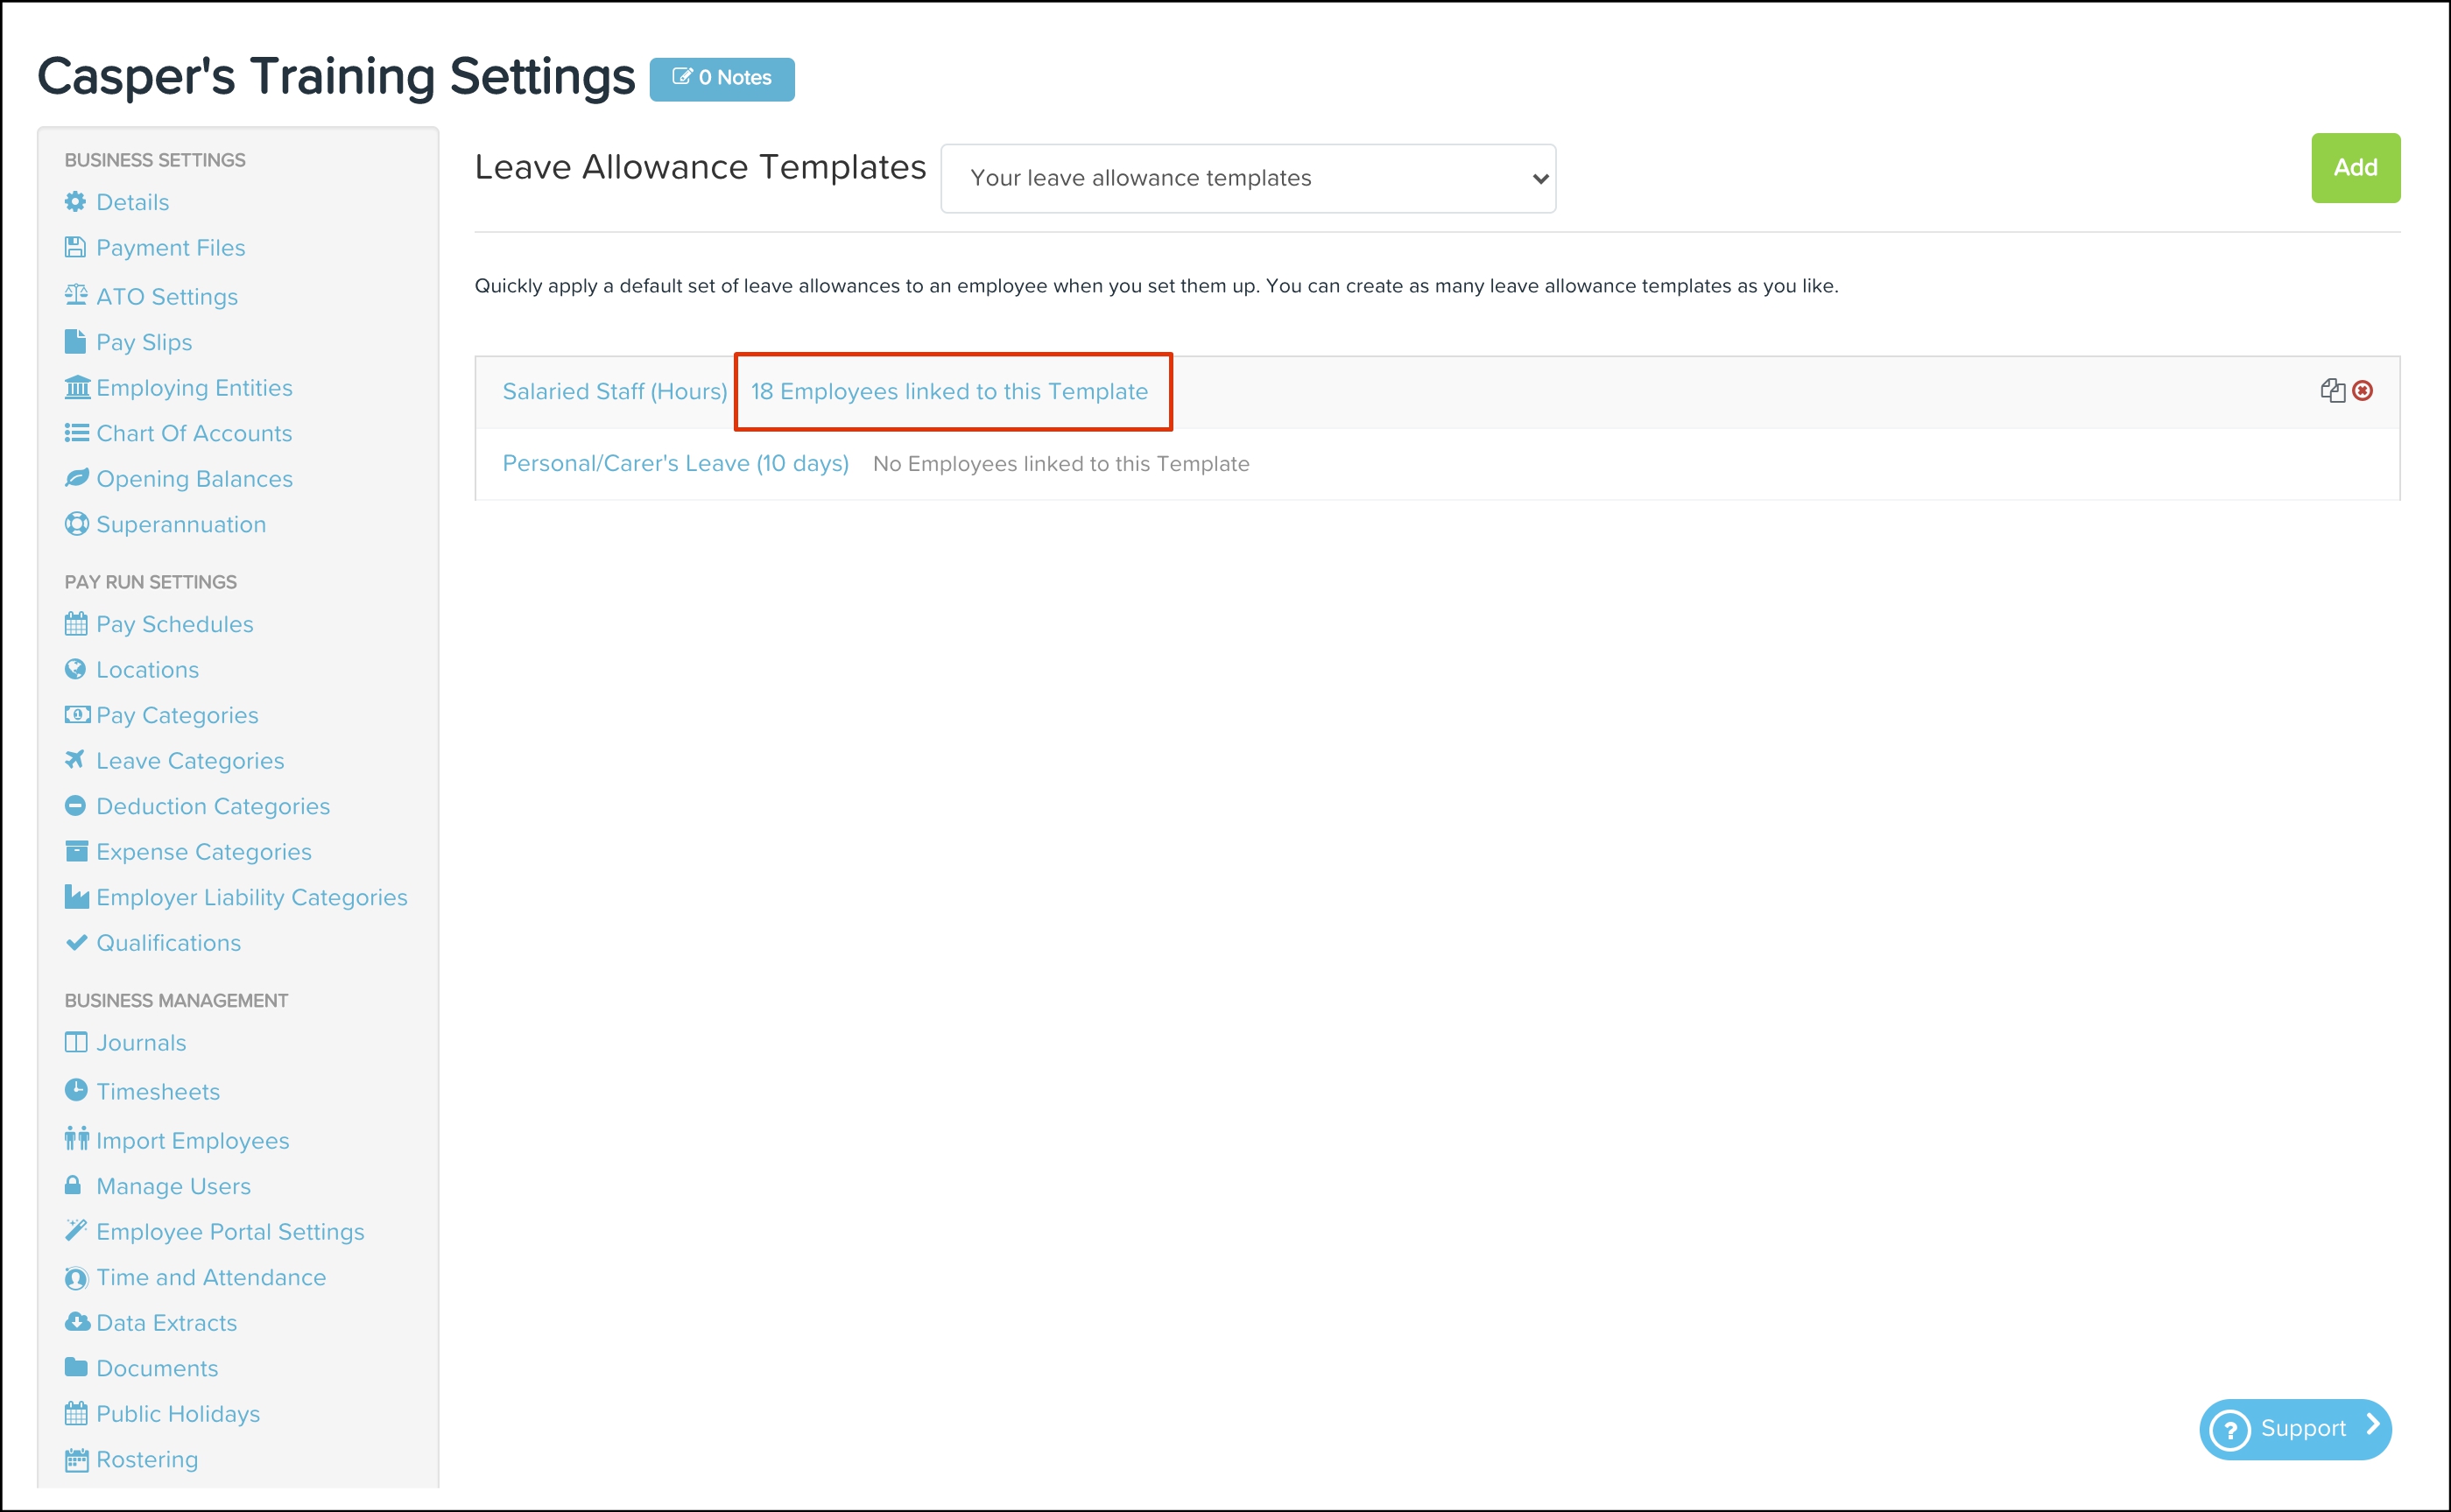Open Personal/Carer's Leave (10 days) template
This screenshot has width=2451, height=1512.
click(x=675, y=464)
